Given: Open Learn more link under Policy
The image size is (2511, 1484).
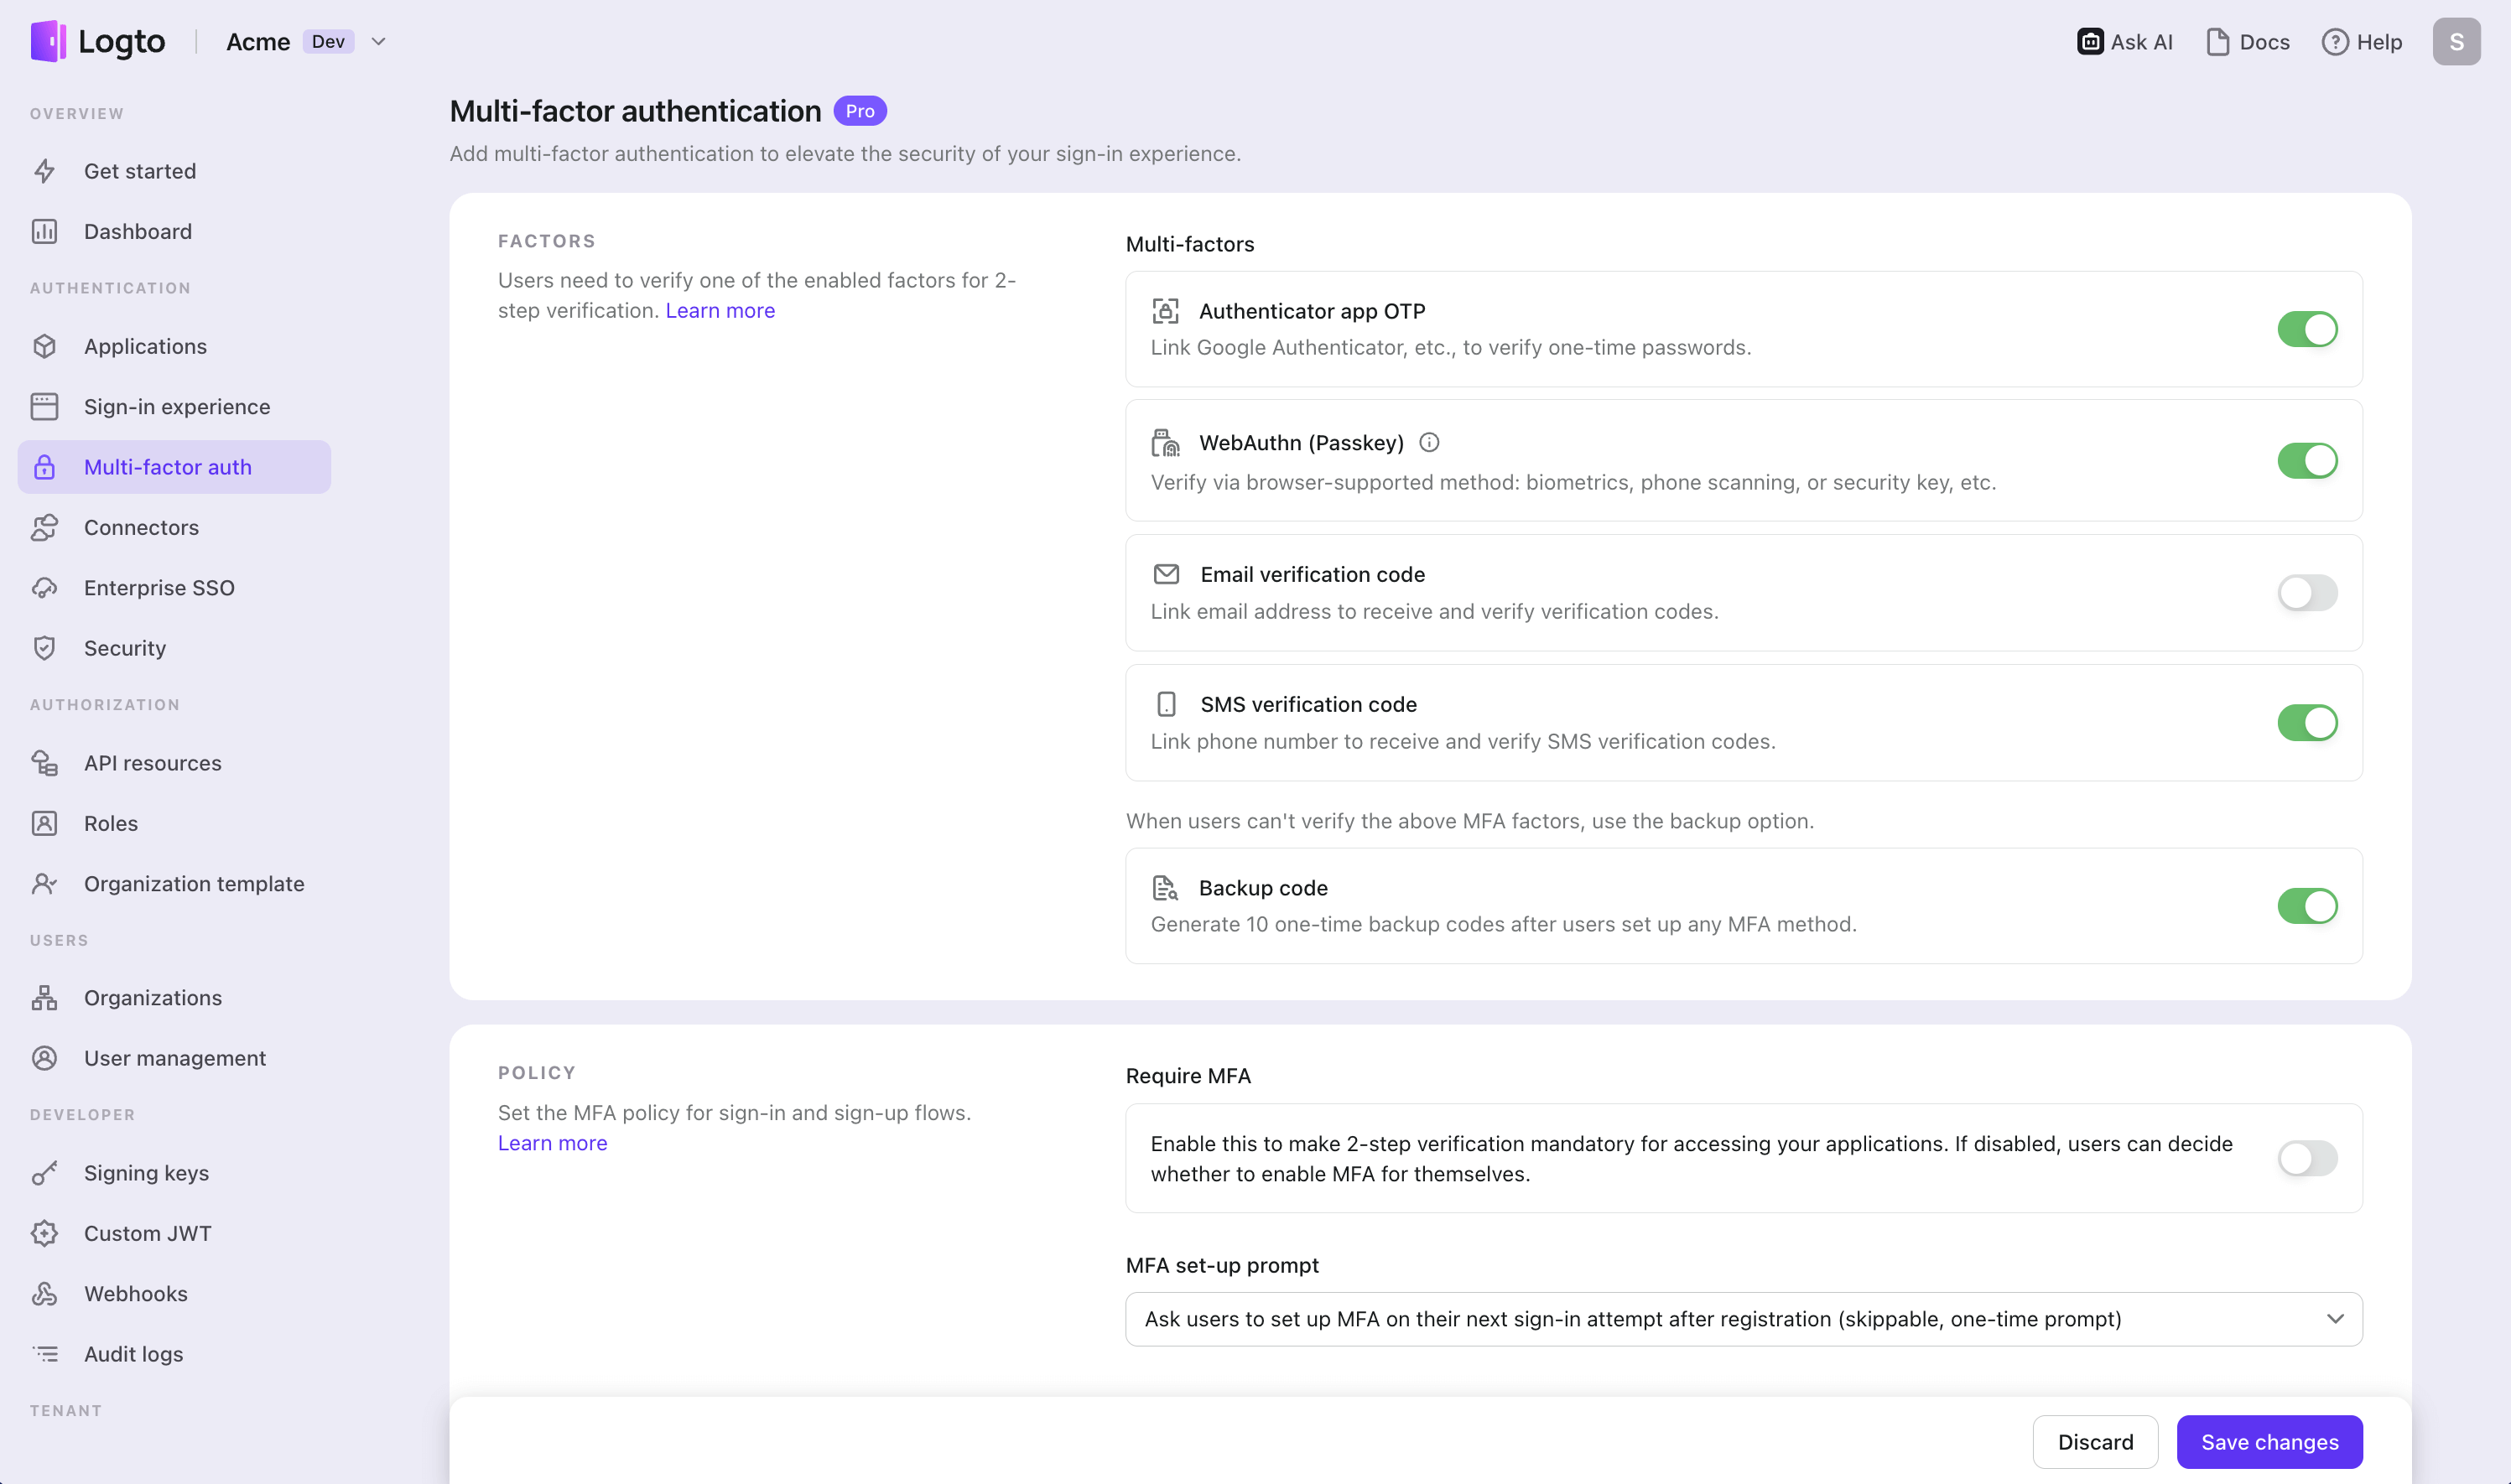Looking at the screenshot, I should [x=552, y=1143].
